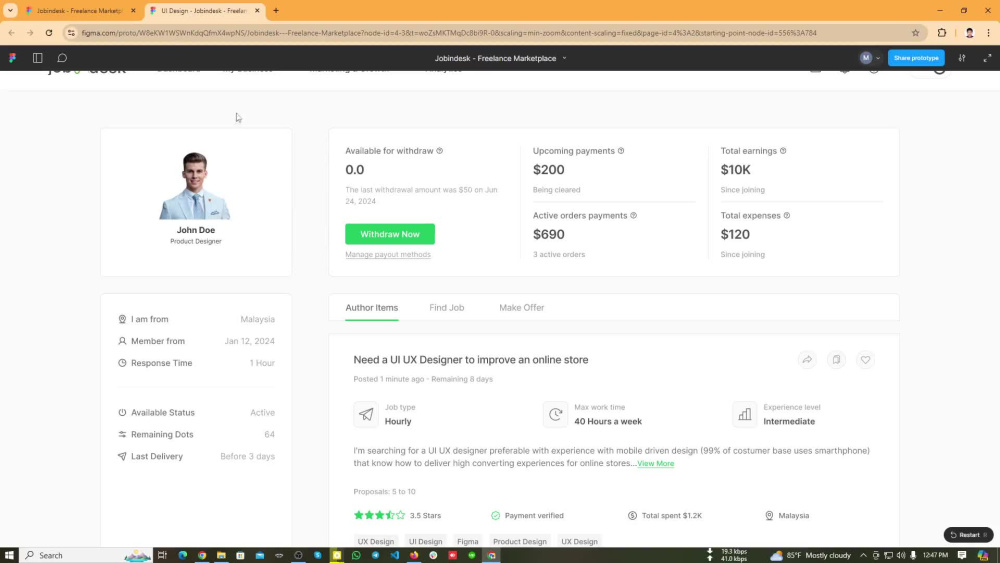This screenshot has height=563, width=1000.
Task: Open File Explorer from the taskbar
Action: point(221,555)
